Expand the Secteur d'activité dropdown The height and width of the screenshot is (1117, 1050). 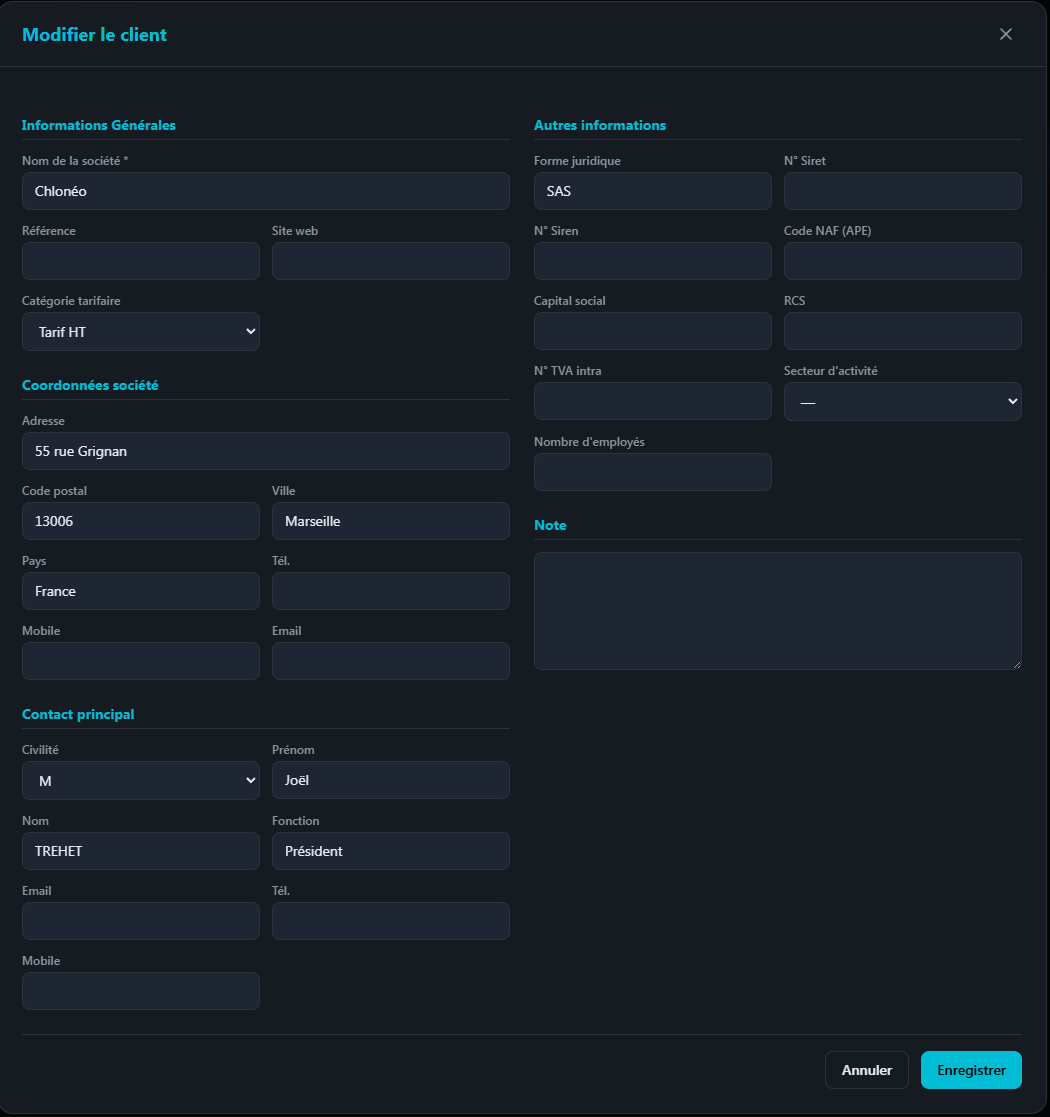tap(903, 401)
